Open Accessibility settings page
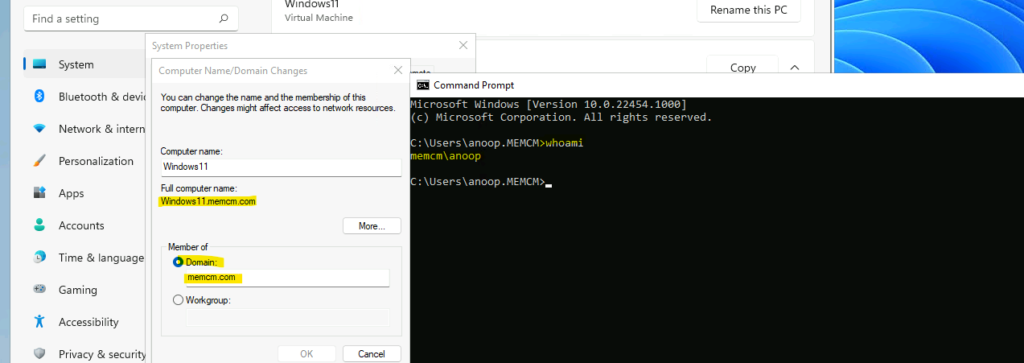The width and height of the screenshot is (1024, 363). [85, 321]
